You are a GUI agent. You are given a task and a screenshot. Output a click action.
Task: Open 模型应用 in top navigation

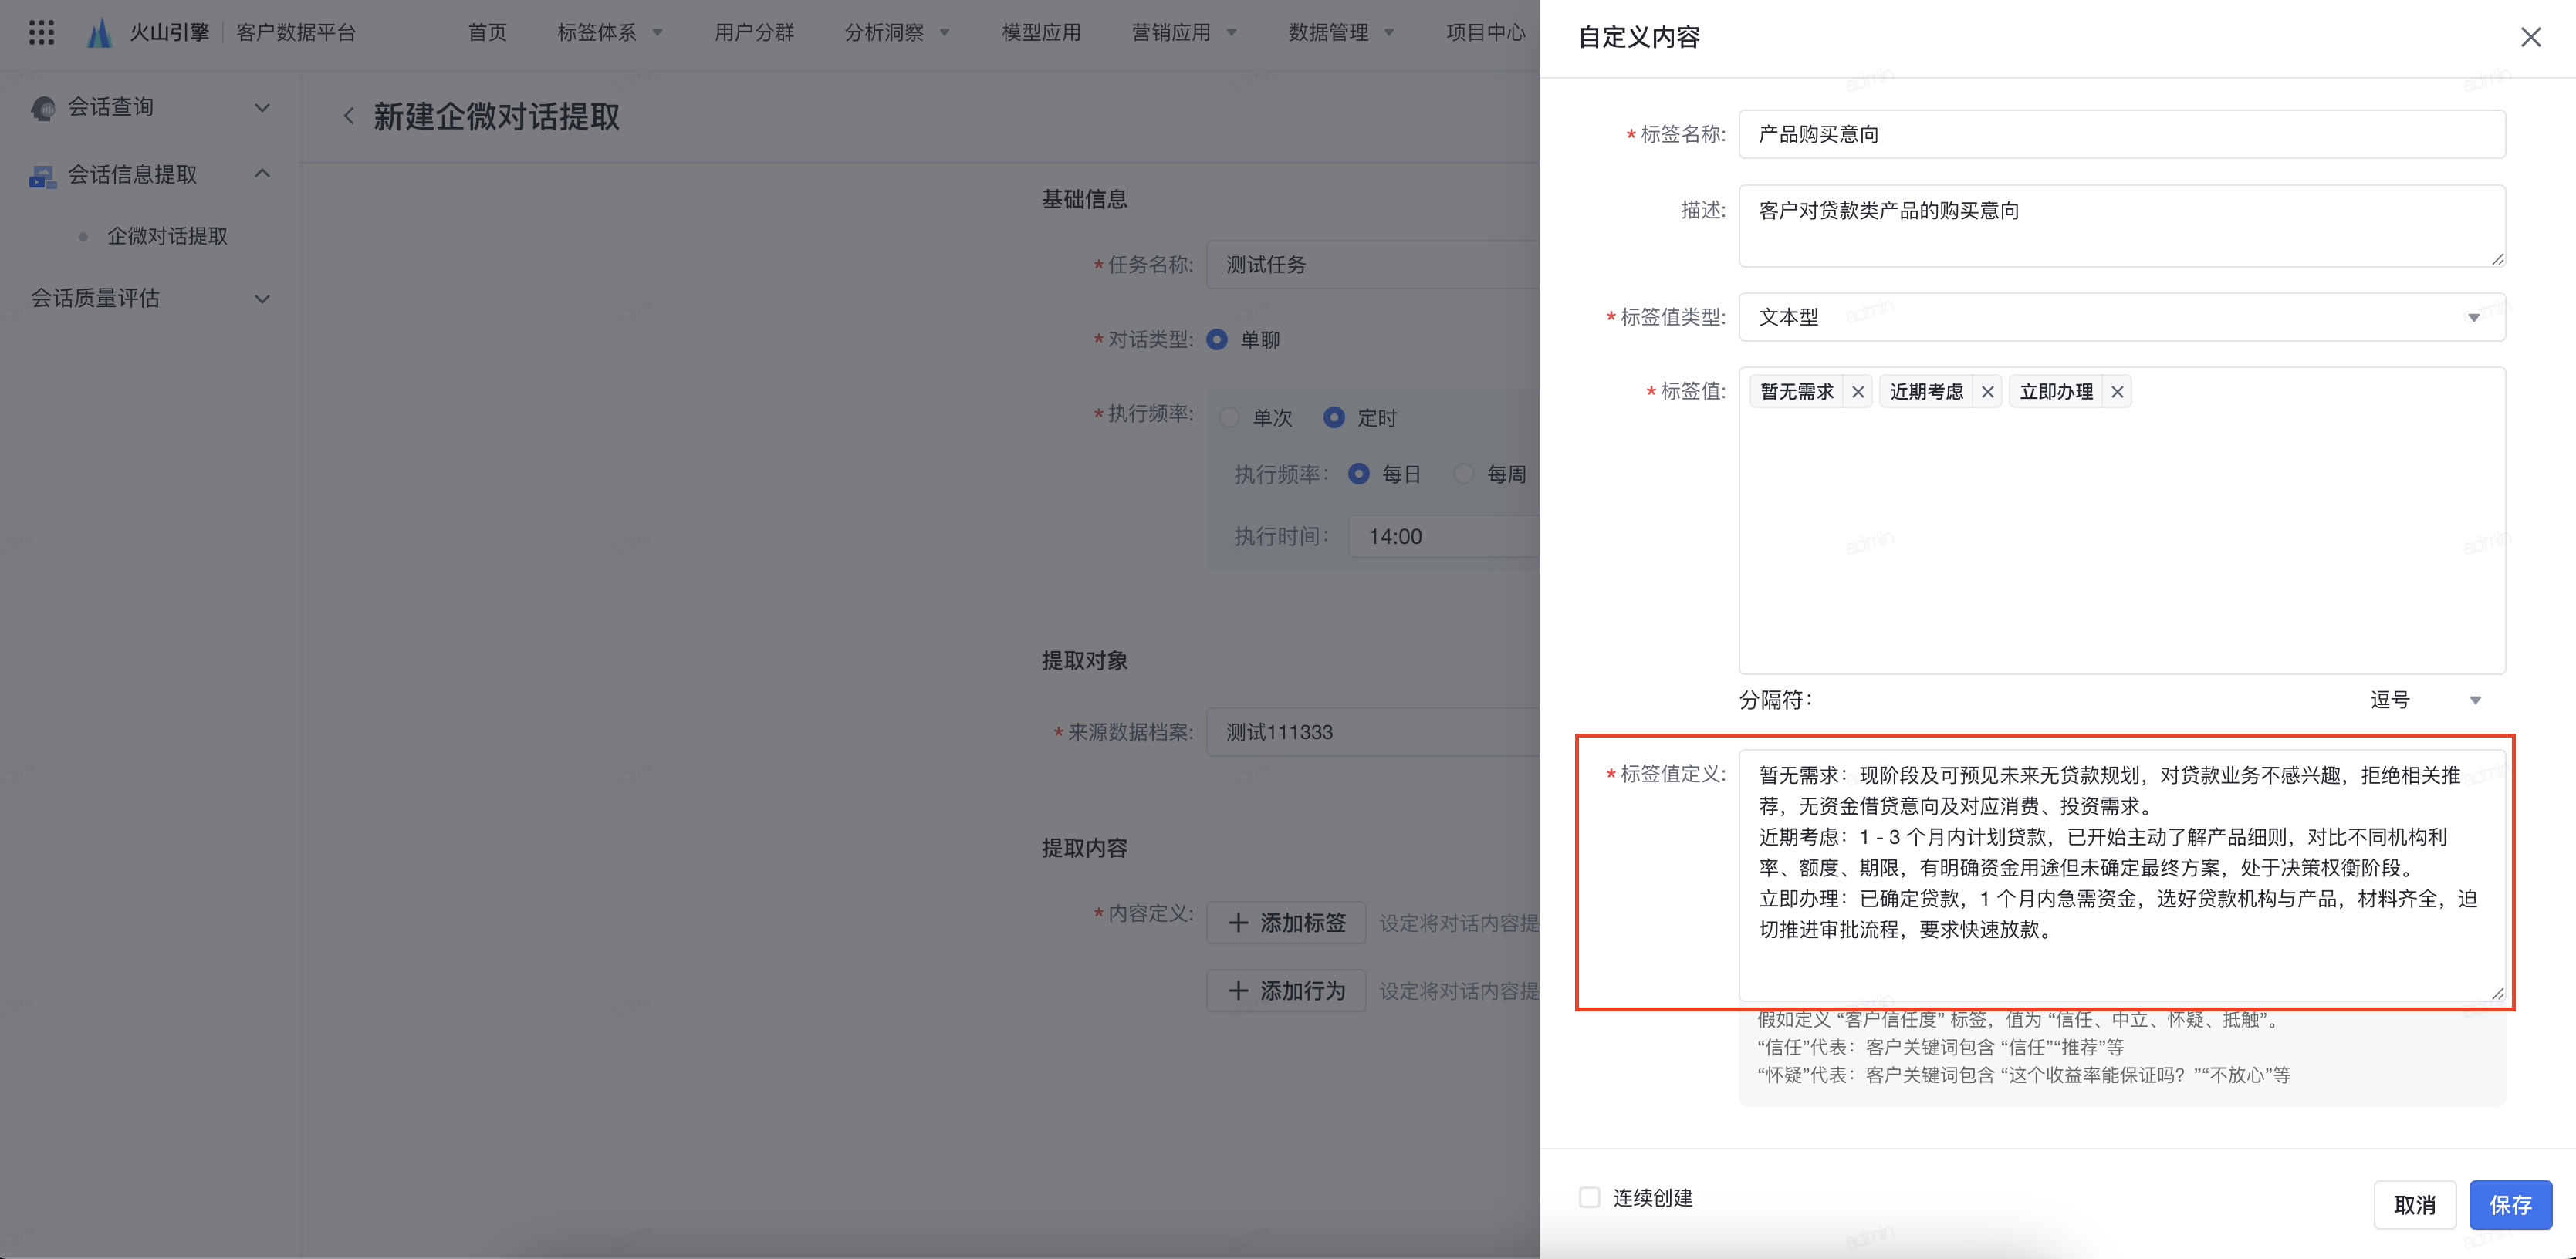tap(1041, 33)
